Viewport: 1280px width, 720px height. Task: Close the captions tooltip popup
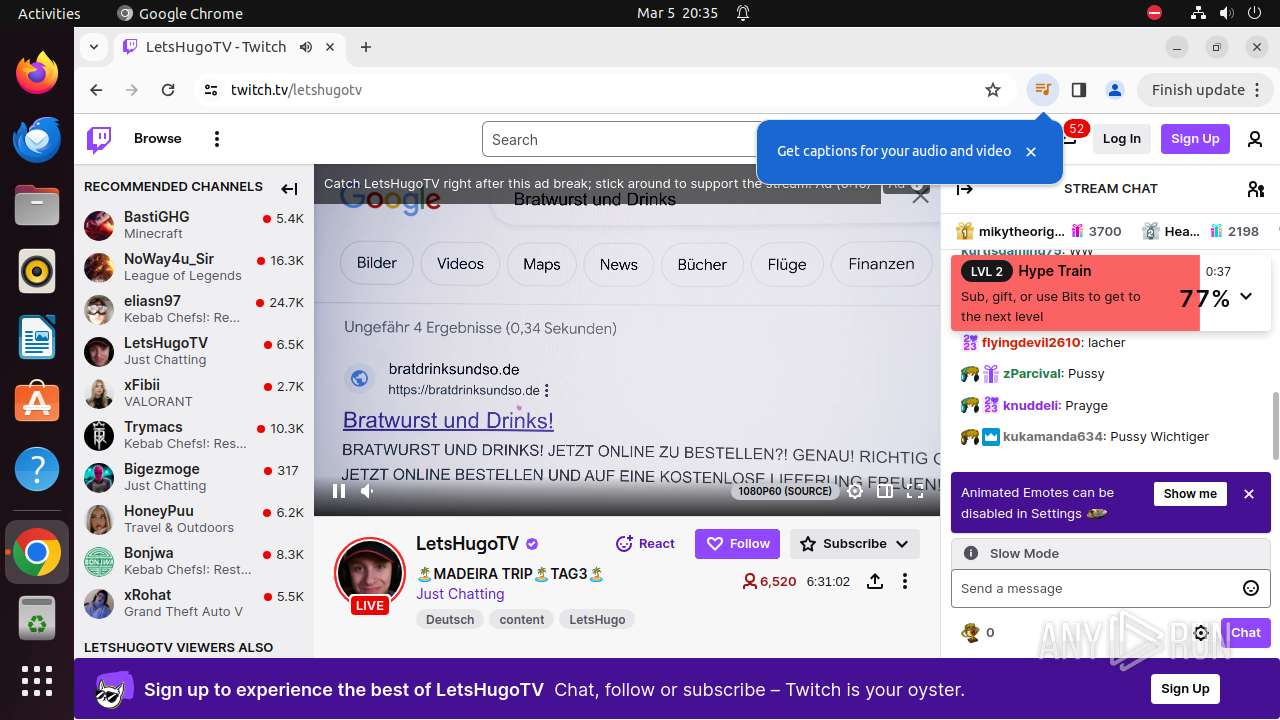1031,152
